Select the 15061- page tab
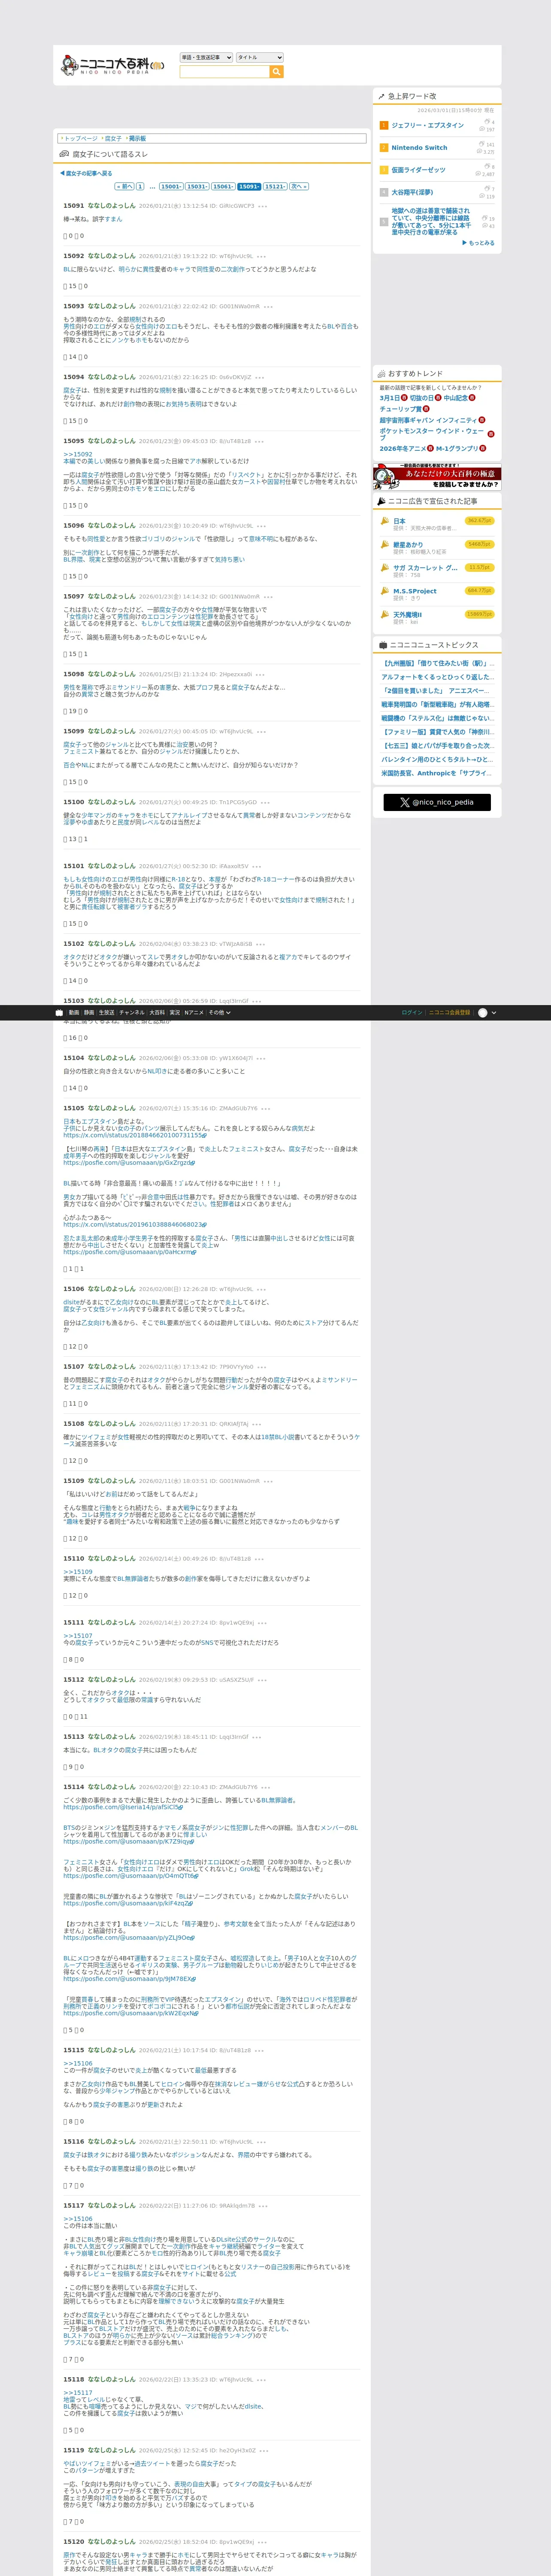The width and height of the screenshot is (551, 2576). coord(223,186)
